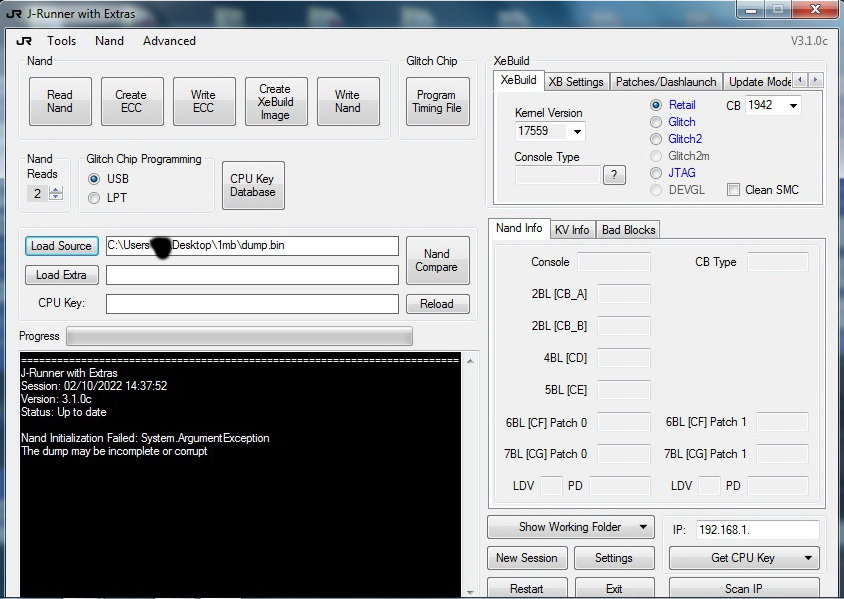Click the Console field in Nand Info
The image size is (844, 599).
click(x=614, y=262)
